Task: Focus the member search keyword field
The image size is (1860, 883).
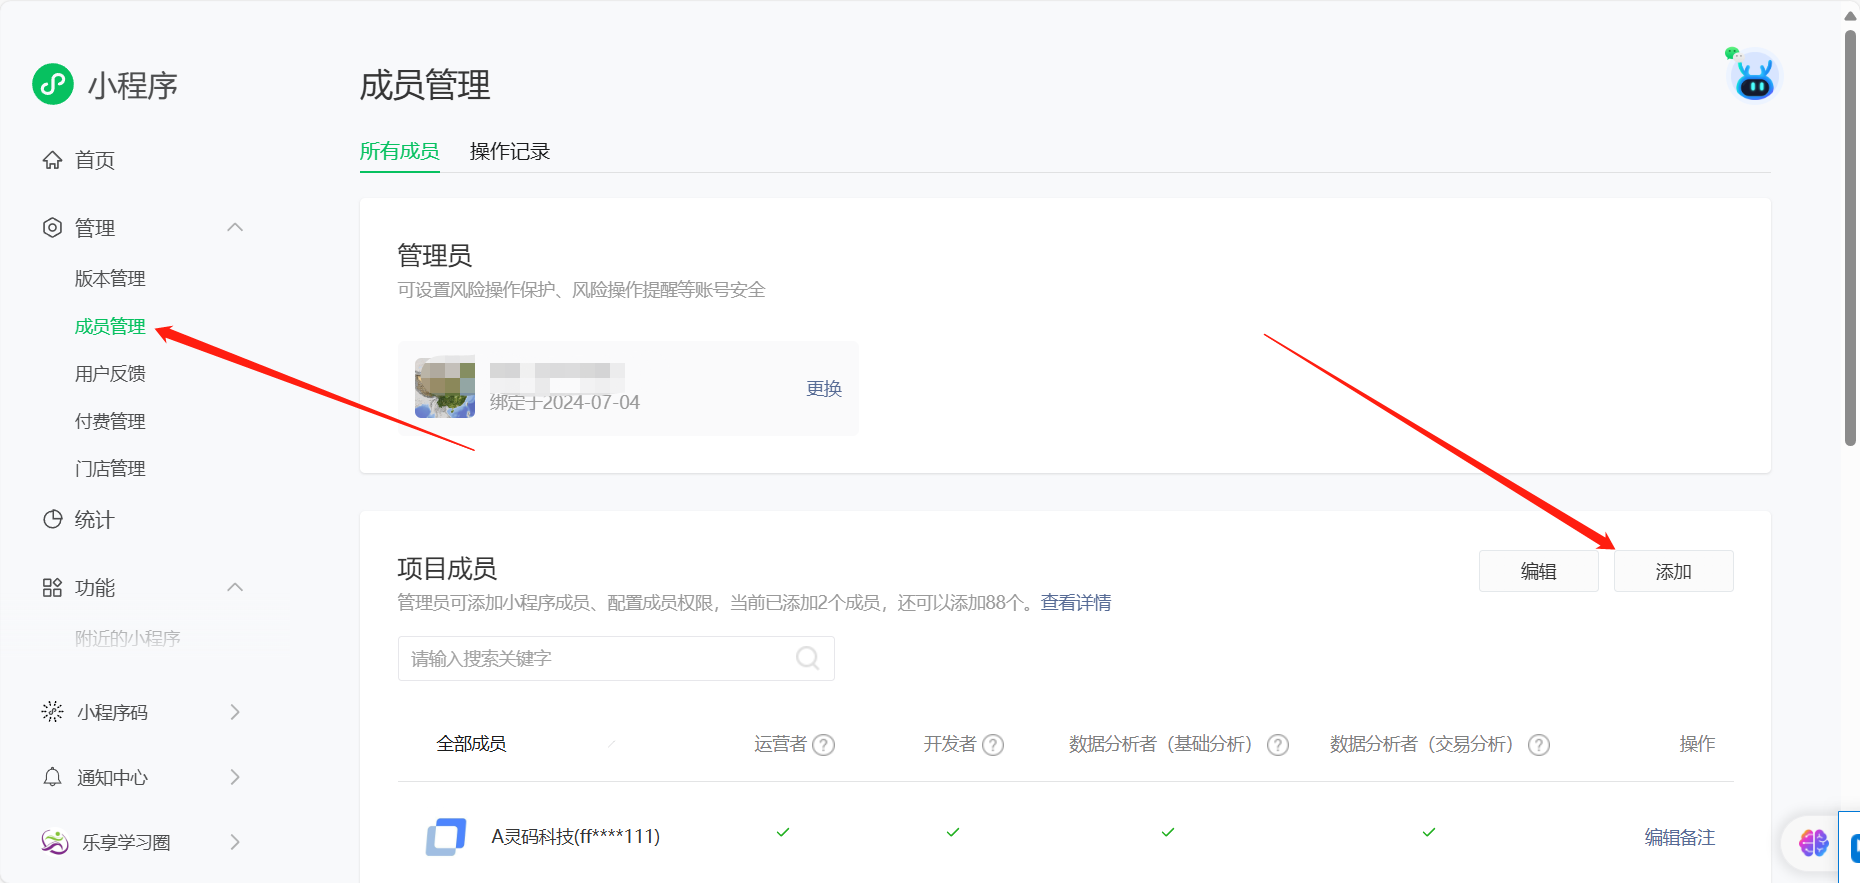Action: [595, 658]
